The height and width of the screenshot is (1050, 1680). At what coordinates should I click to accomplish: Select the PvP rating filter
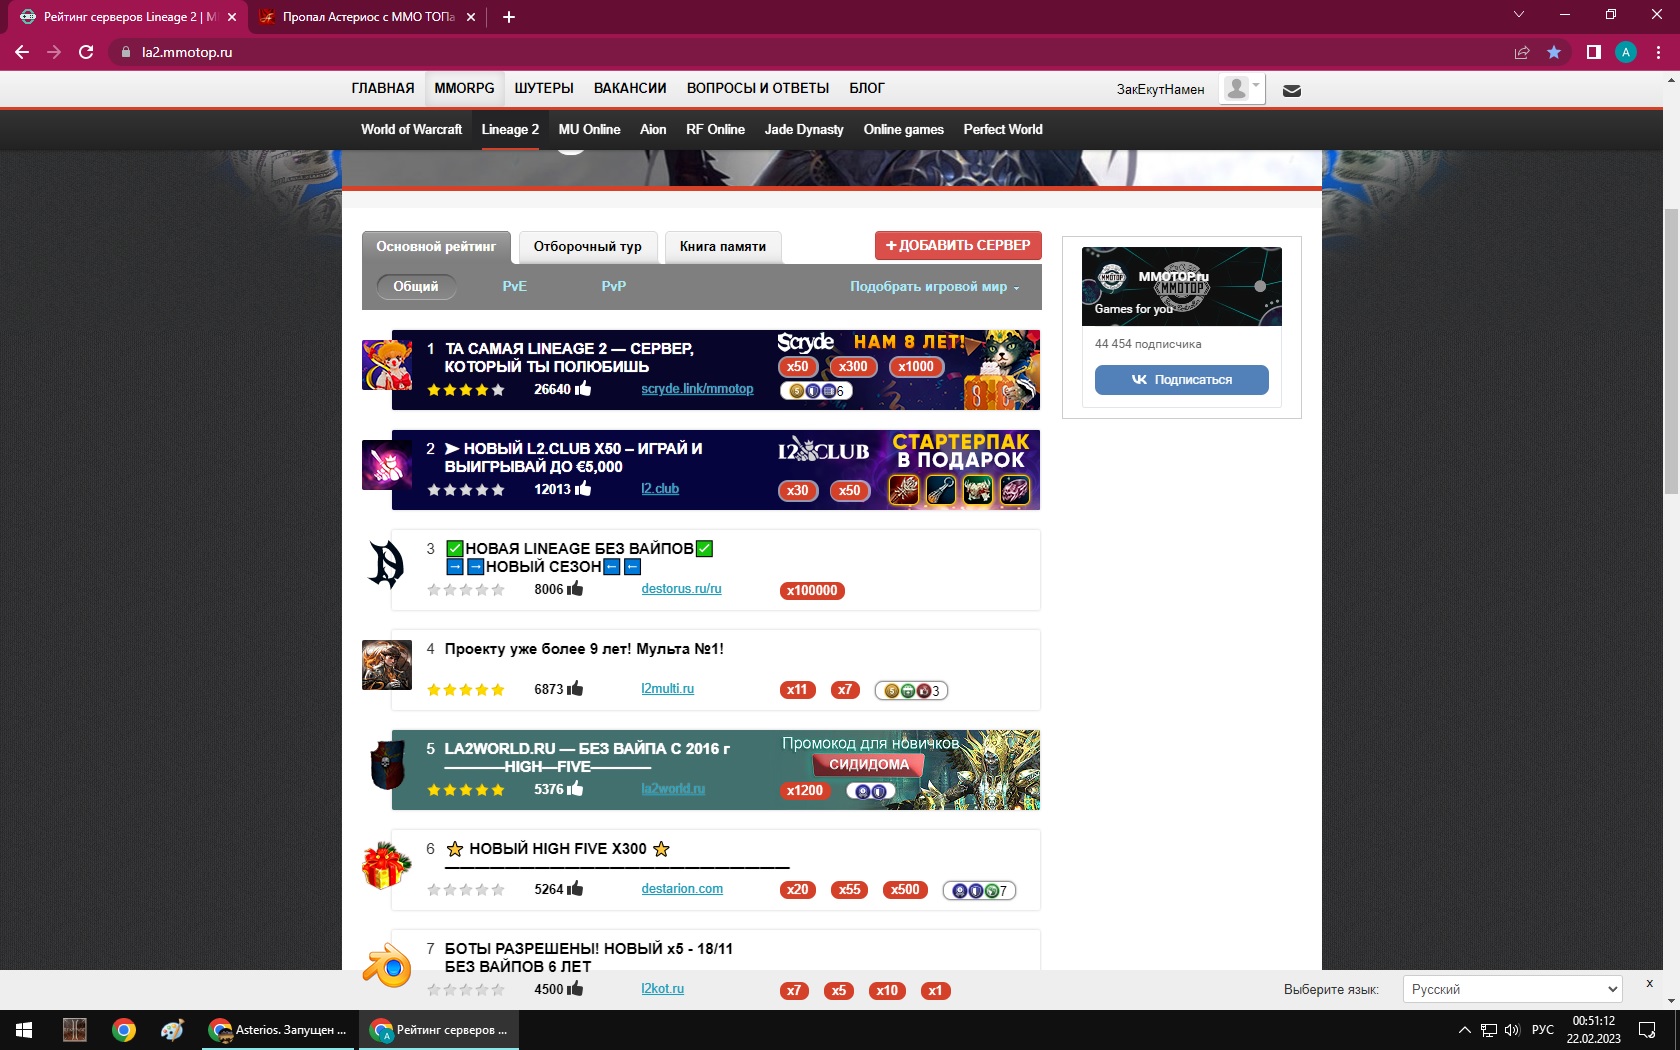pos(614,286)
